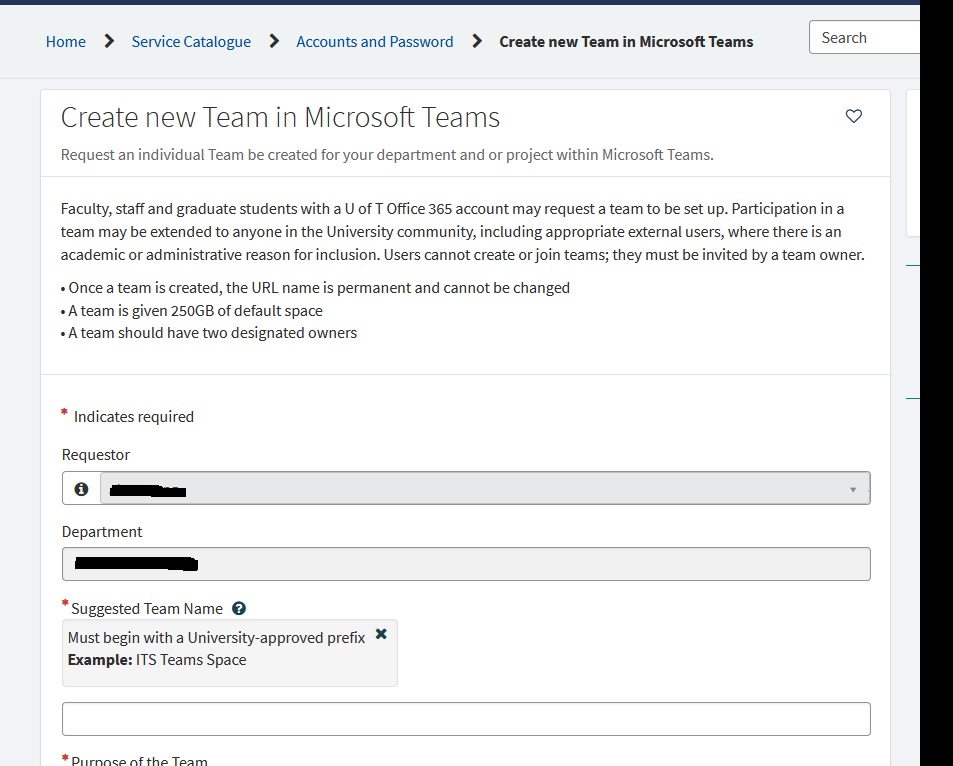The width and height of the screenshot is (953, 766).
Task: Open Accounts and Password breadcrumb
Action: click(x=374, y=42)
